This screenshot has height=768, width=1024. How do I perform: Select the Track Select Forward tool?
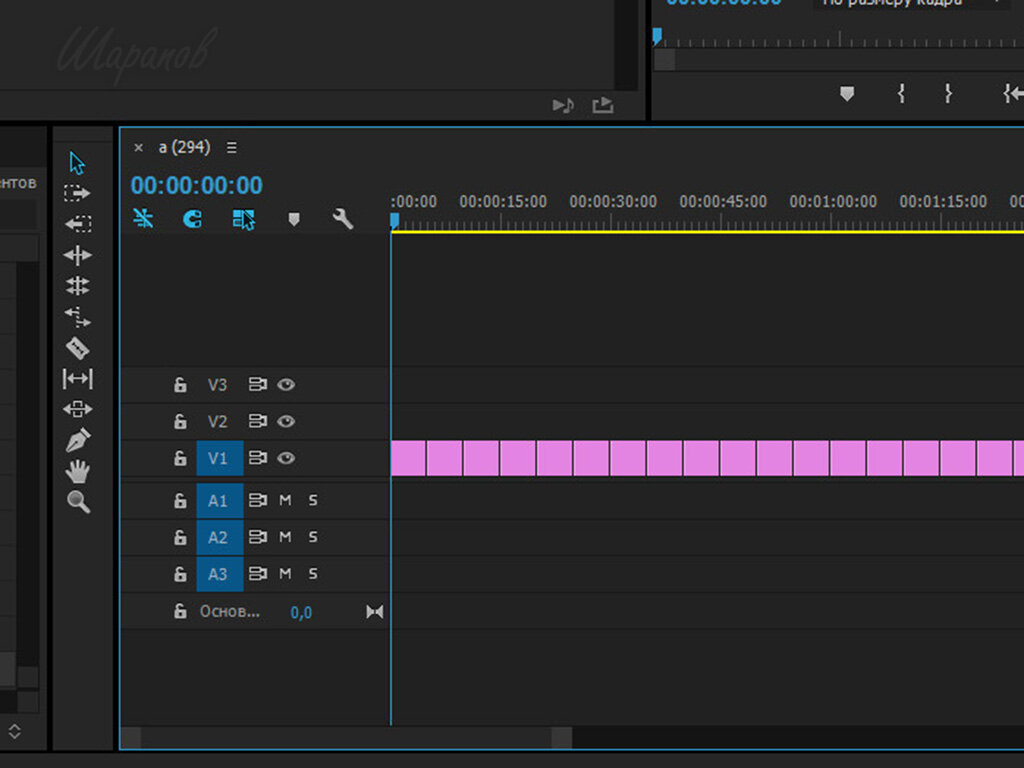coord(77,193)
